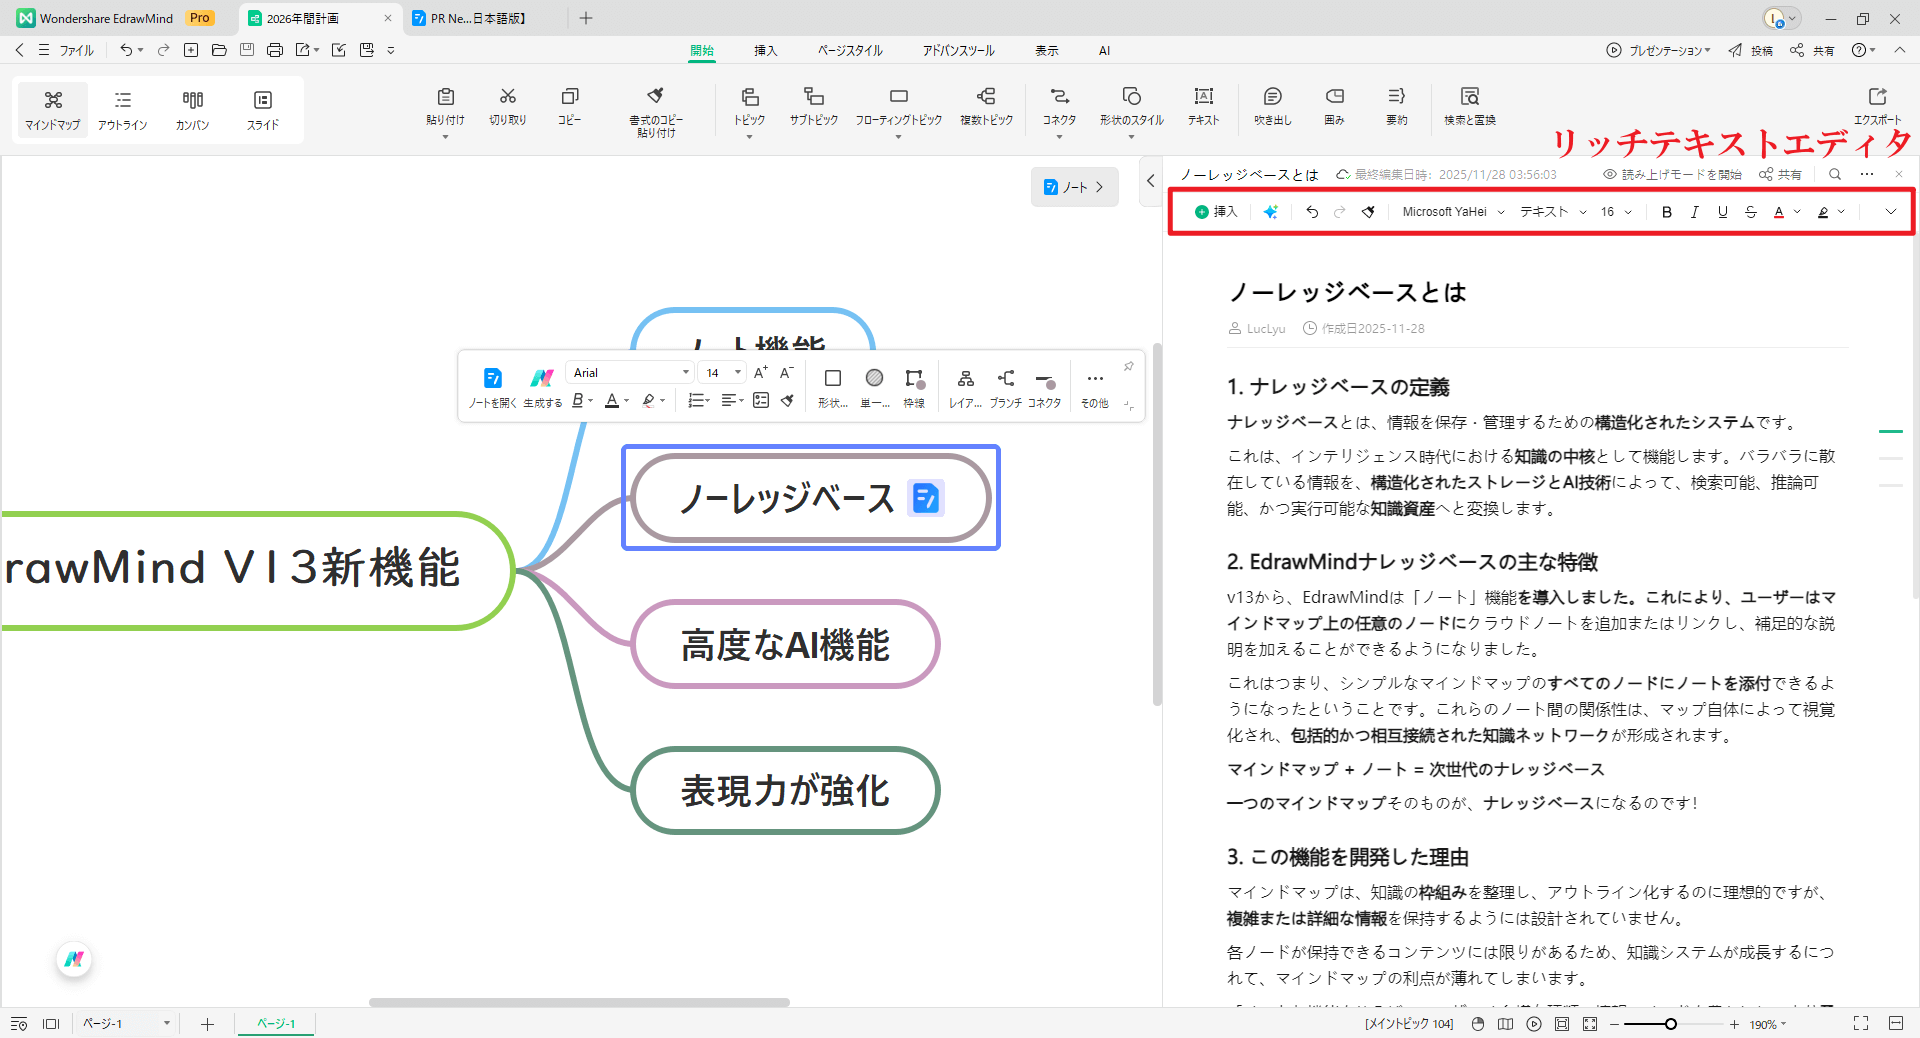Expand the note editor toolbar overflow chevron
This screenshot has height=1038, width=1920.
1890,212
